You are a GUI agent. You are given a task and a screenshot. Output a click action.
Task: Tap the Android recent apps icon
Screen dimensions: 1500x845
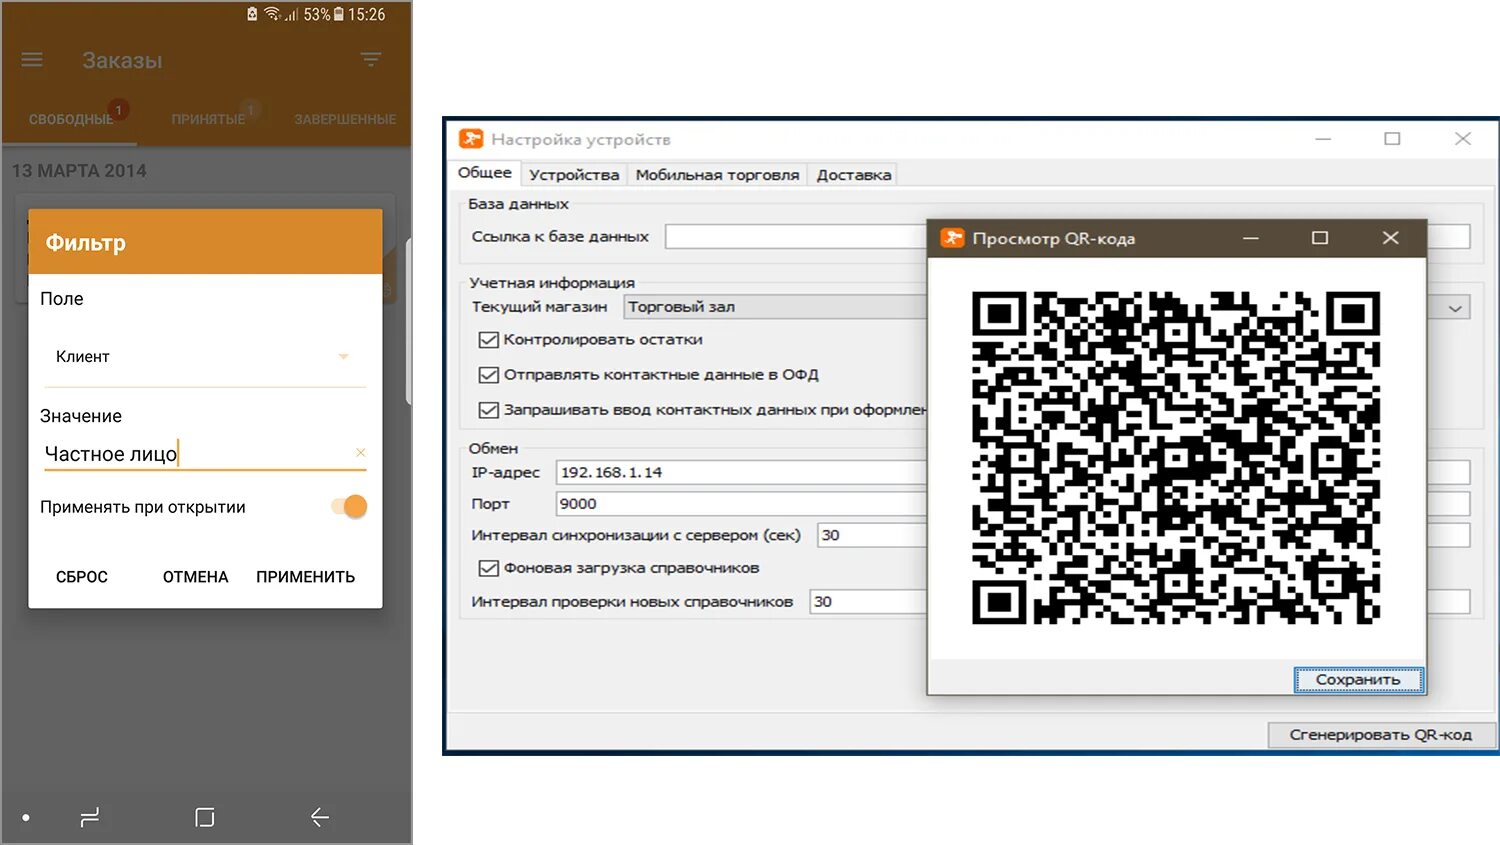(x=90, y=817)
